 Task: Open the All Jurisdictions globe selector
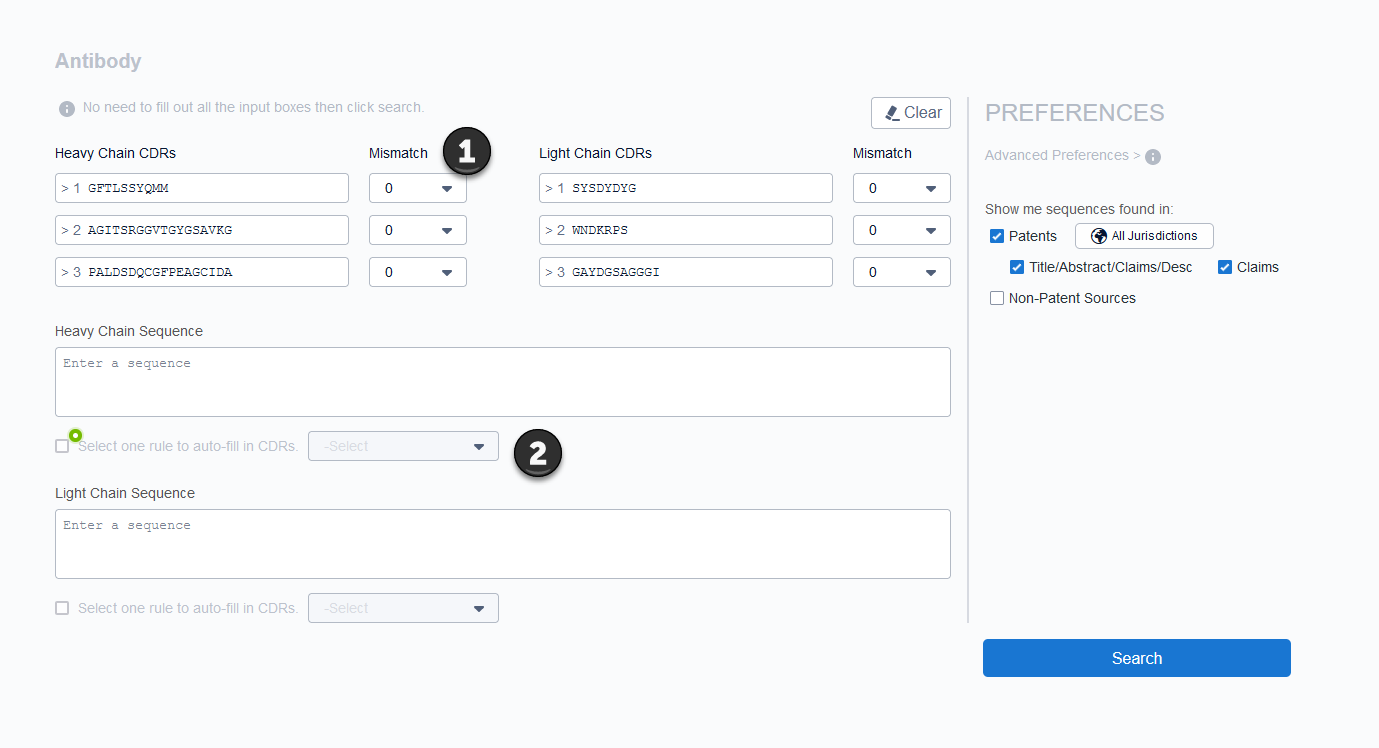tap(1144, 236)
